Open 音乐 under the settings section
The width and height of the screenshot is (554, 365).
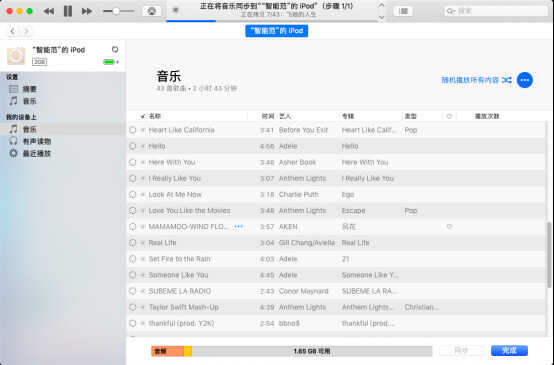pos(30,101)
